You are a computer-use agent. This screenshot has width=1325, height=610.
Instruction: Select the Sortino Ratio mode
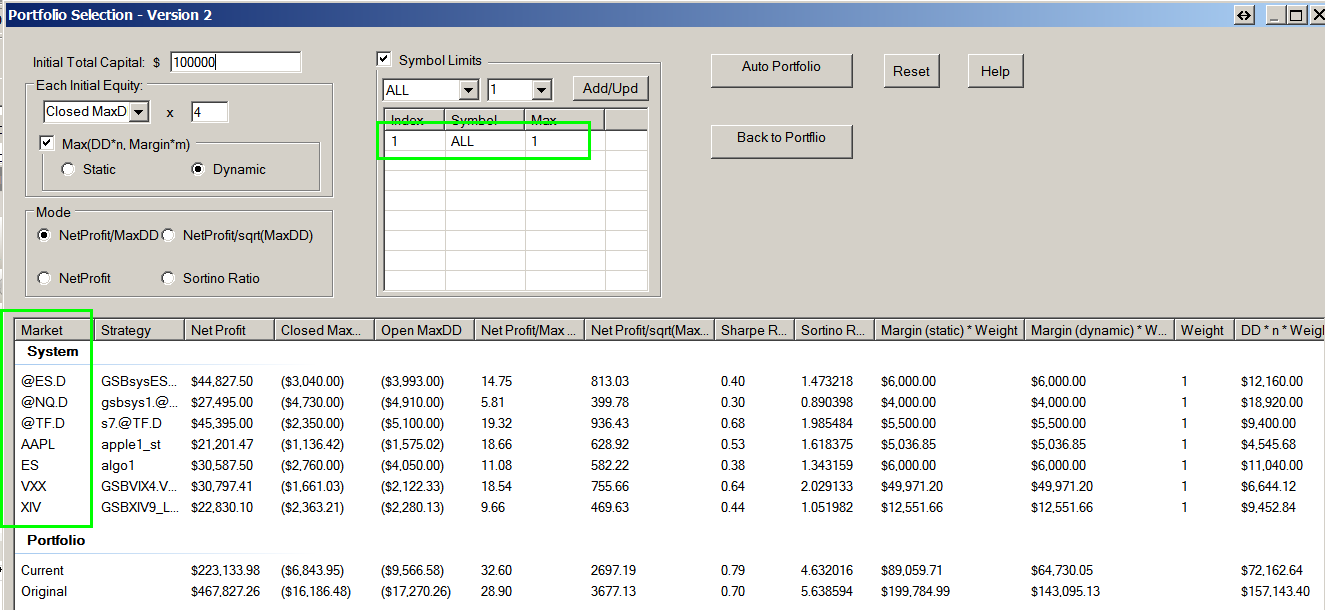(168, 278)
